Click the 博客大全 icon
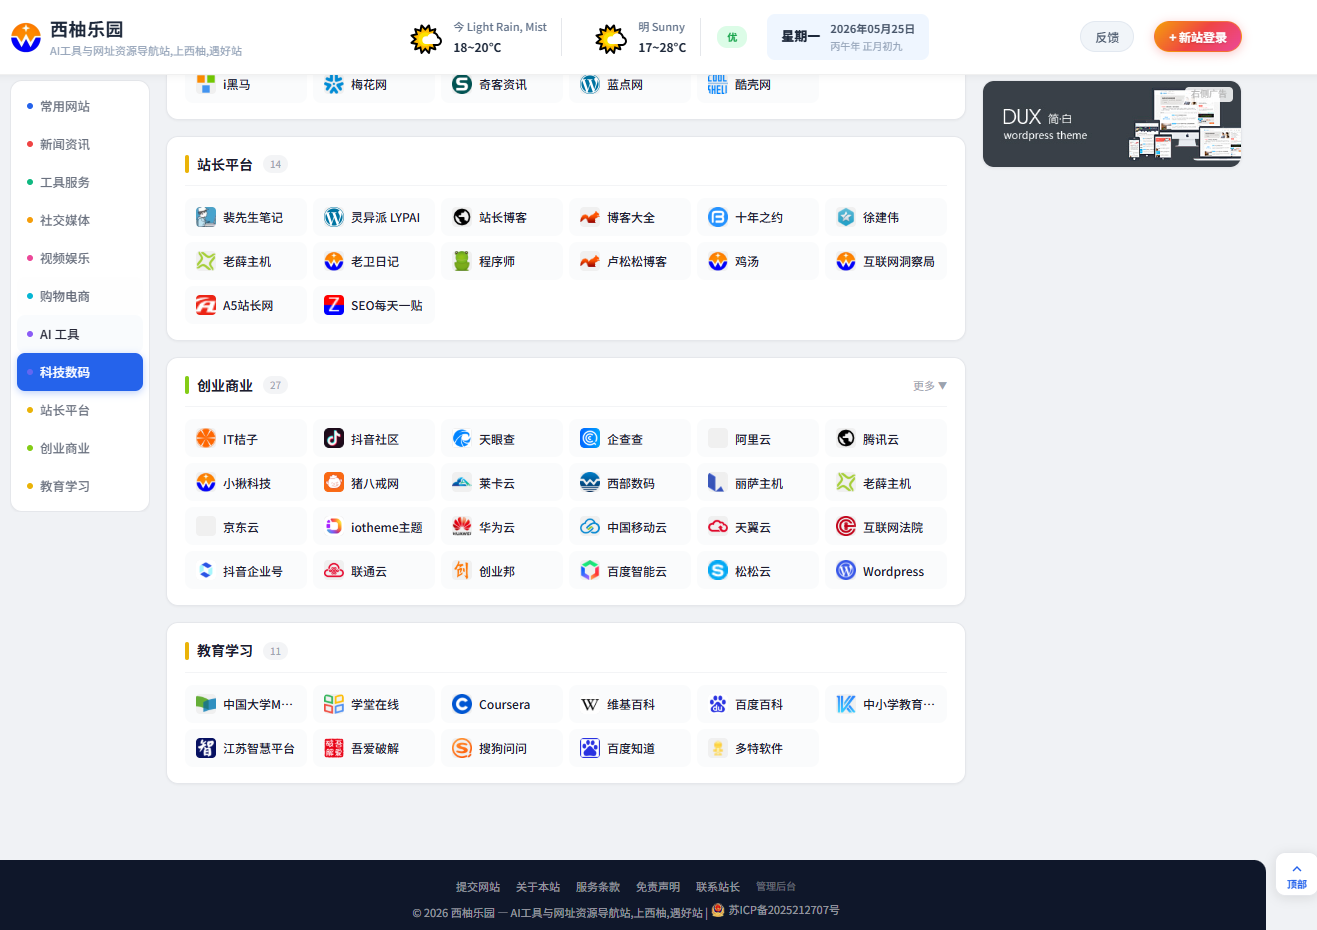Viewport: 1317px width, 930px height. point(590,217)
